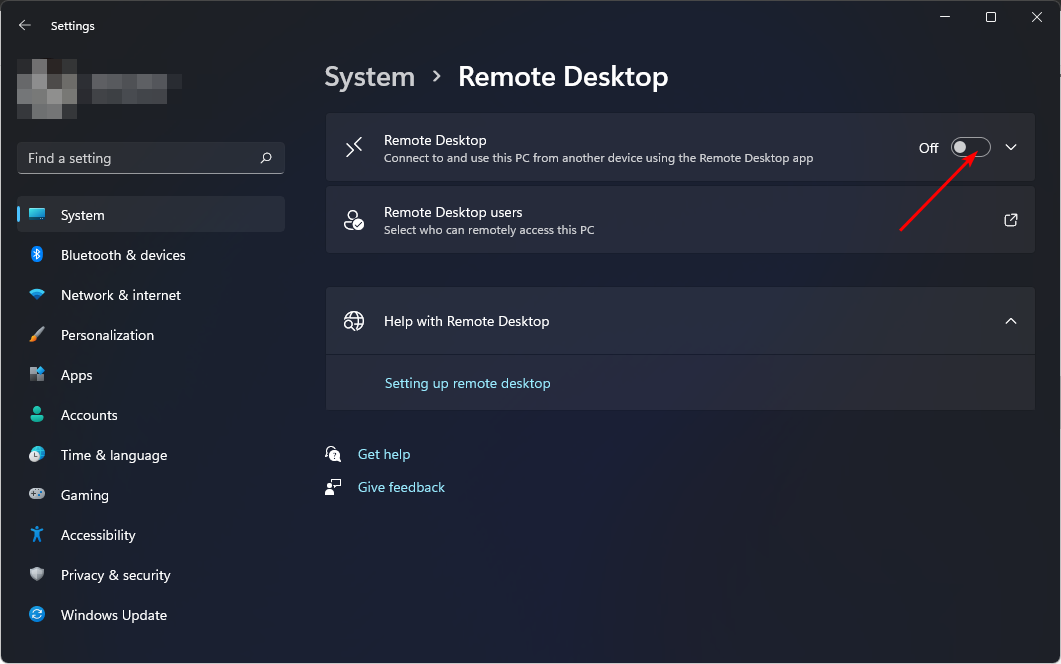
Task: Open Network & internet settings
Action: pos(151,294)
